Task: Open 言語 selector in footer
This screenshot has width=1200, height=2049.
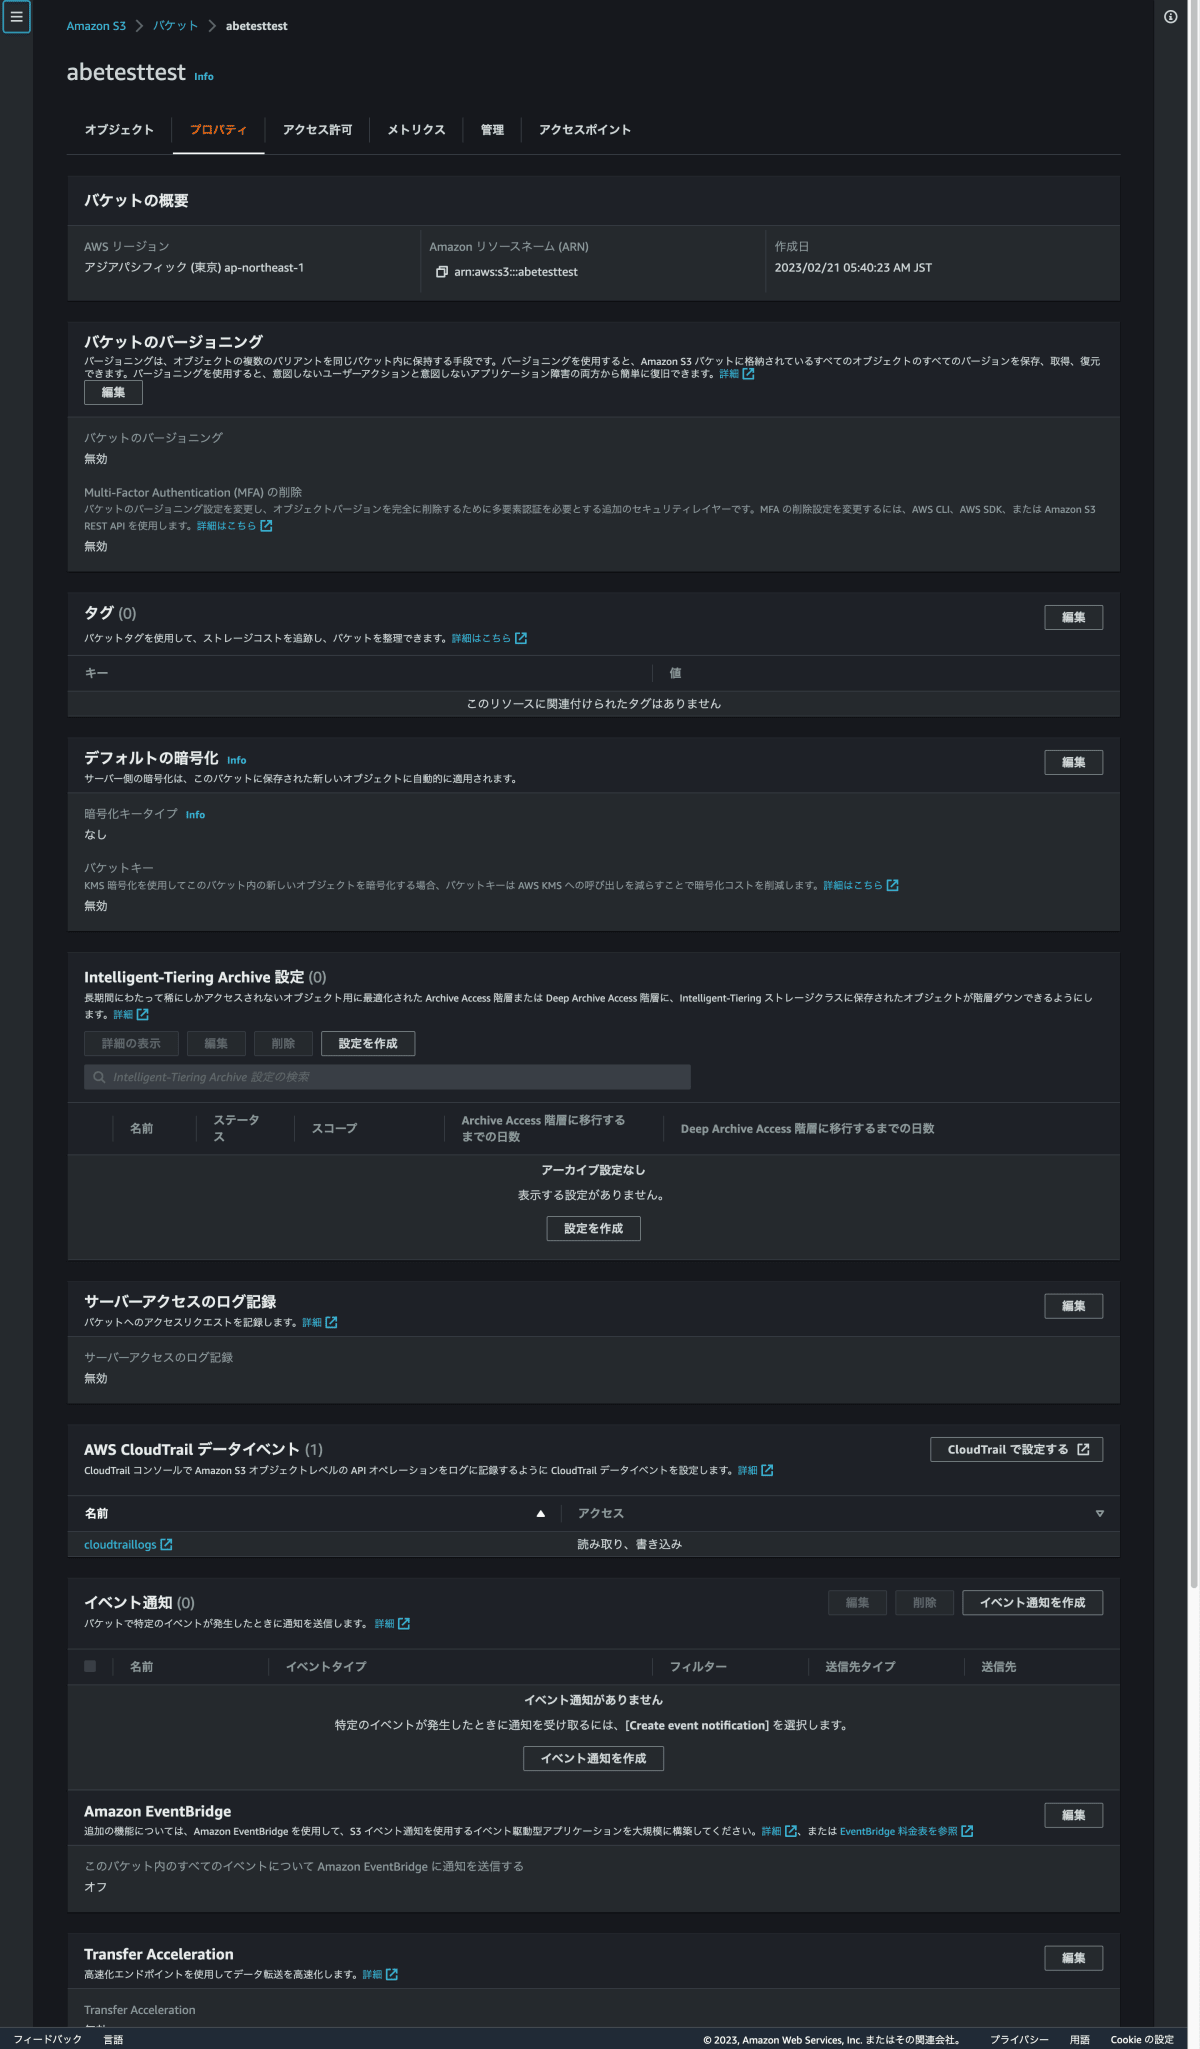Action: [x=113, y=2039]
